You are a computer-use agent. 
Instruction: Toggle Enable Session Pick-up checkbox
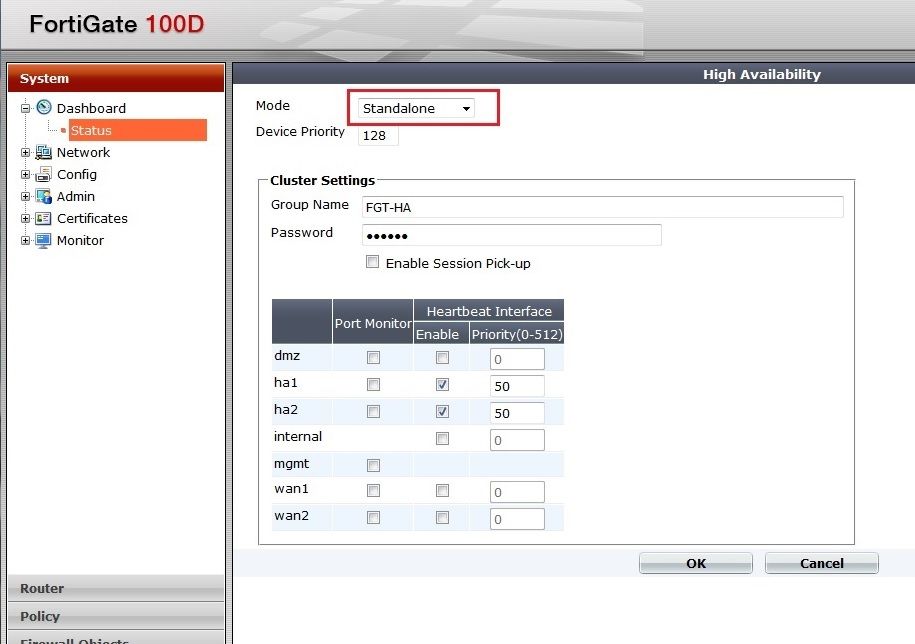click(x=372, y=262)
